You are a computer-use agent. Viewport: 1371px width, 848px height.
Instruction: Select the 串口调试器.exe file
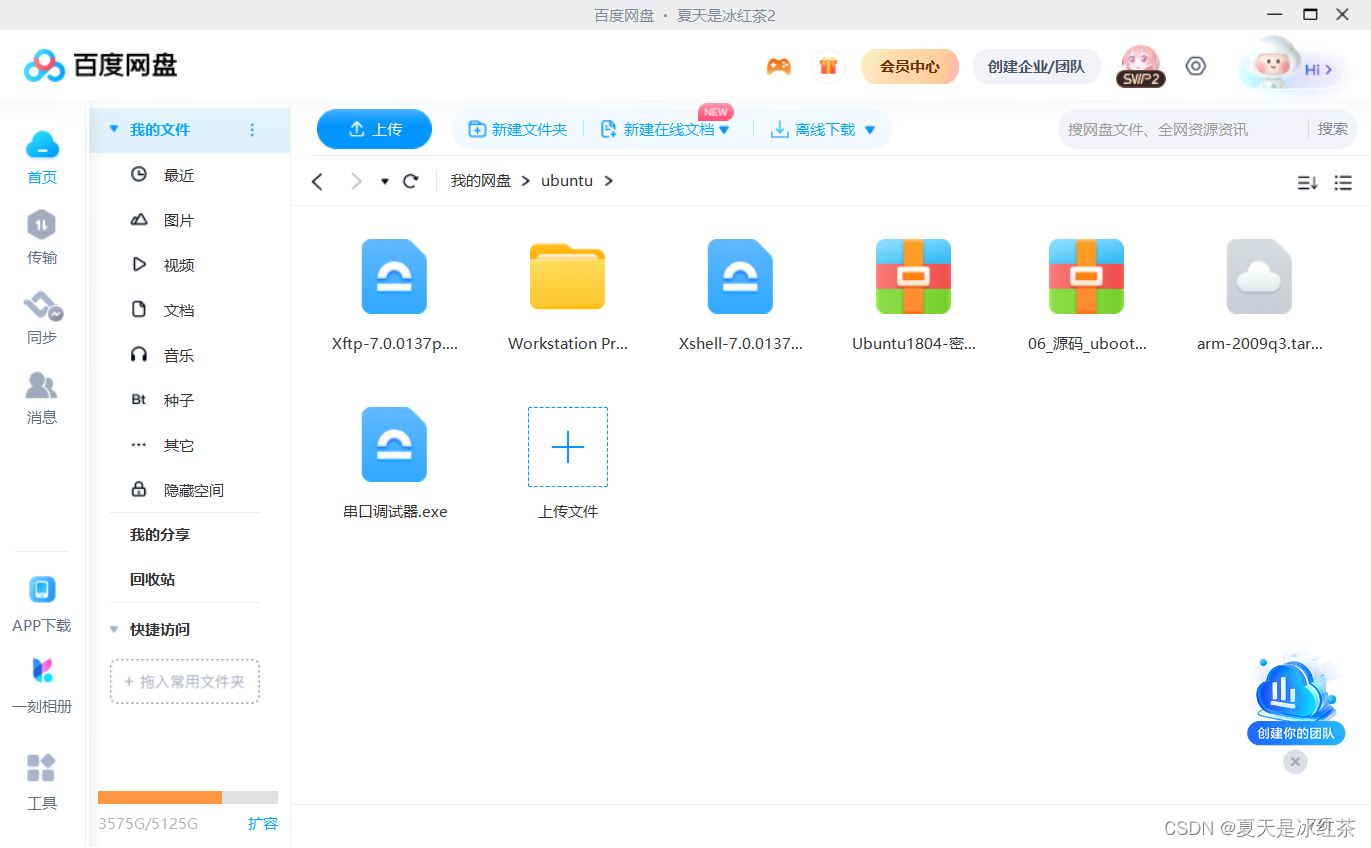394,445
